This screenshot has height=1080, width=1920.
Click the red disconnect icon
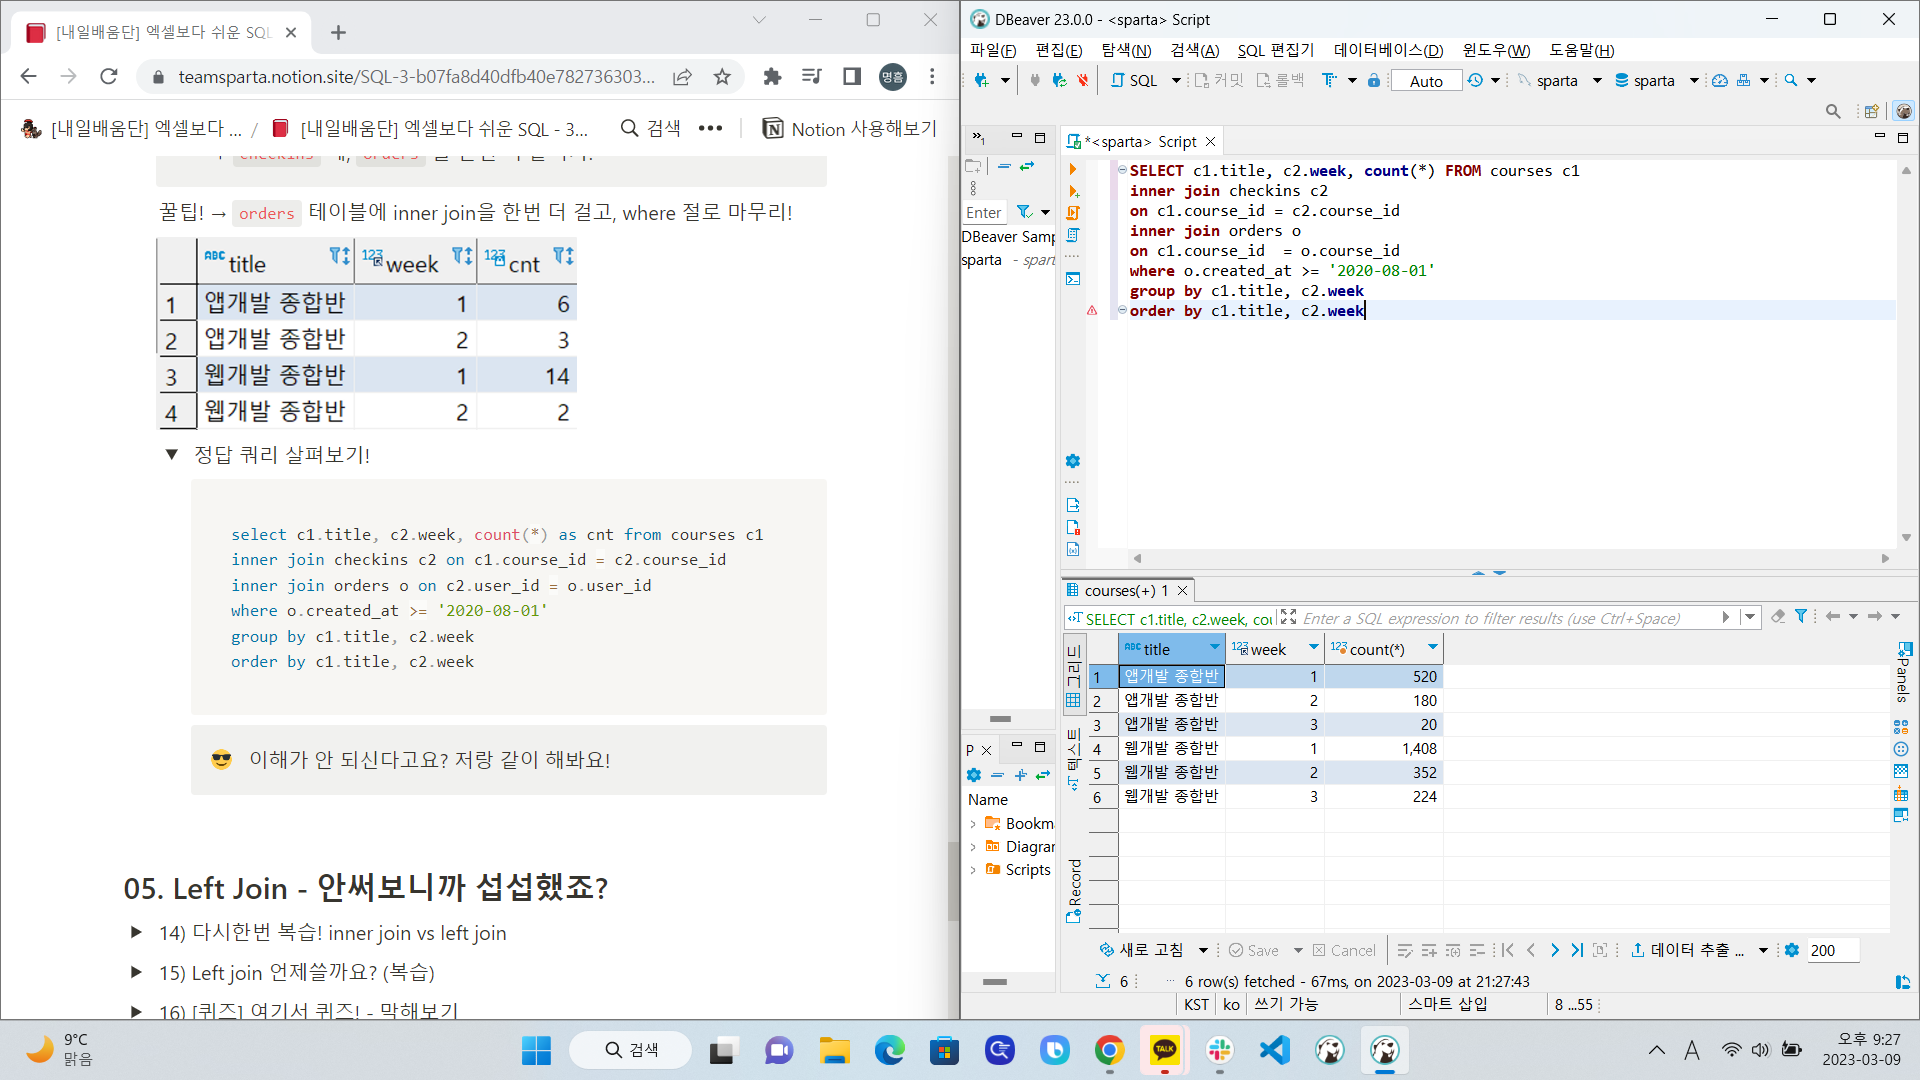pos(1083,80)
